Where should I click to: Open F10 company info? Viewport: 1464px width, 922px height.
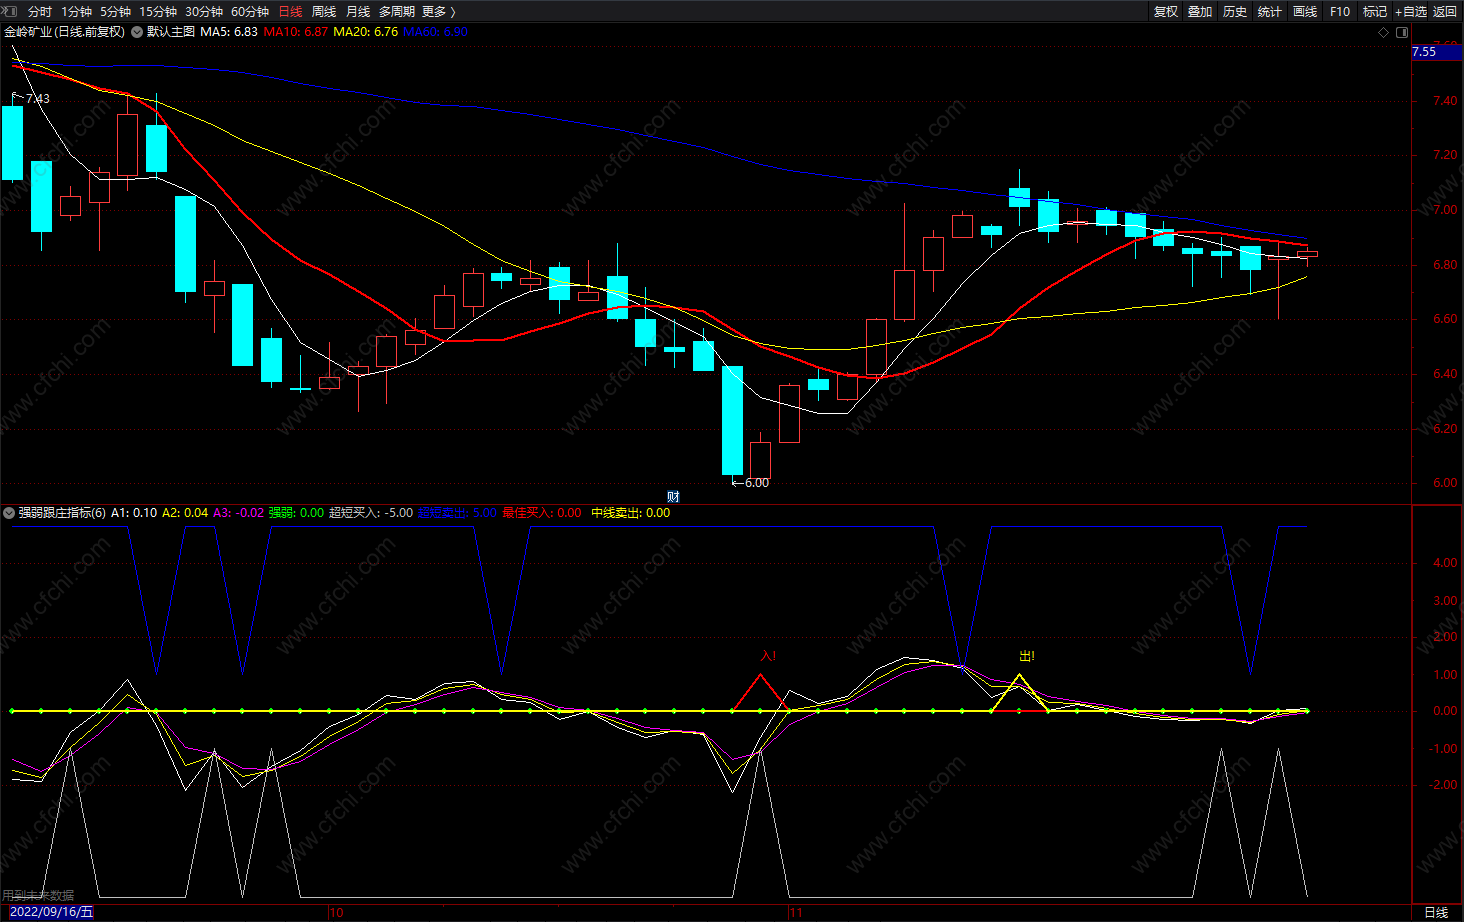tap(1340, 12)
